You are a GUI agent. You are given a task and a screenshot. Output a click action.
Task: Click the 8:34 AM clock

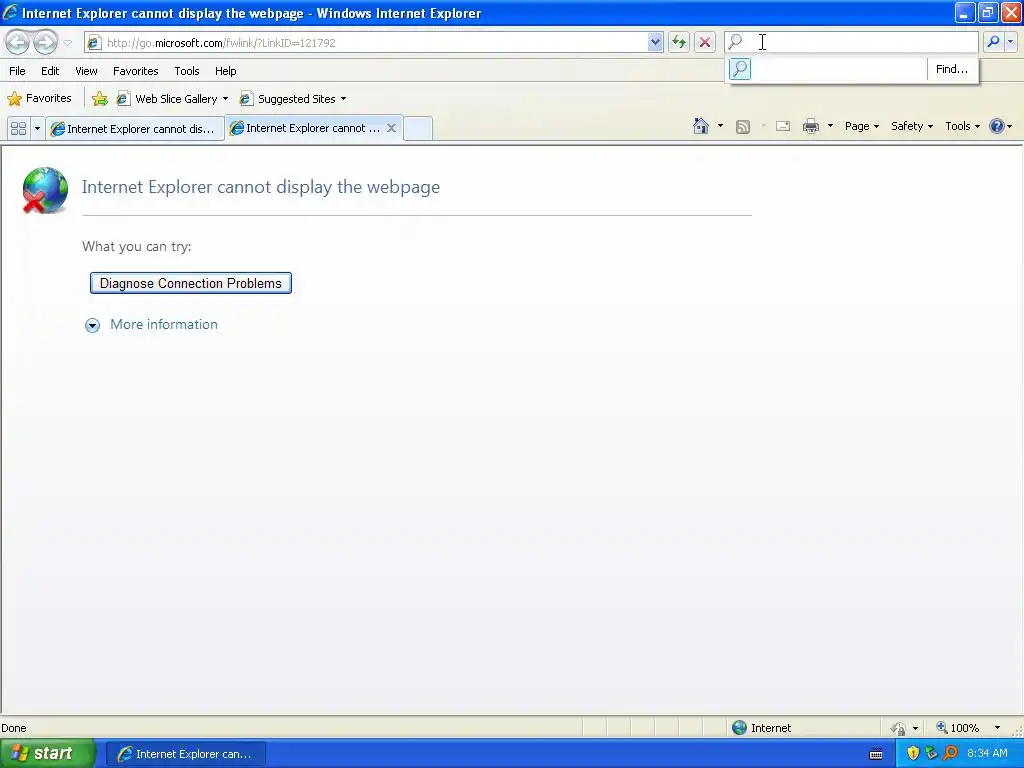(987, 753)
